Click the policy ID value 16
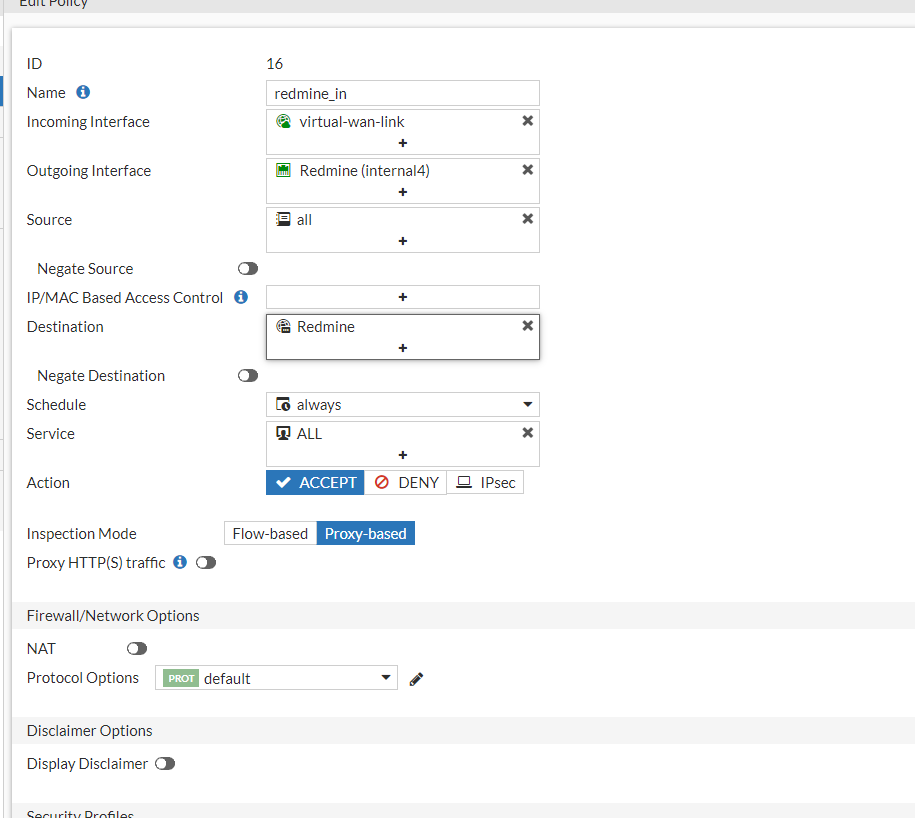915x818 pixels. pos(274,64)
